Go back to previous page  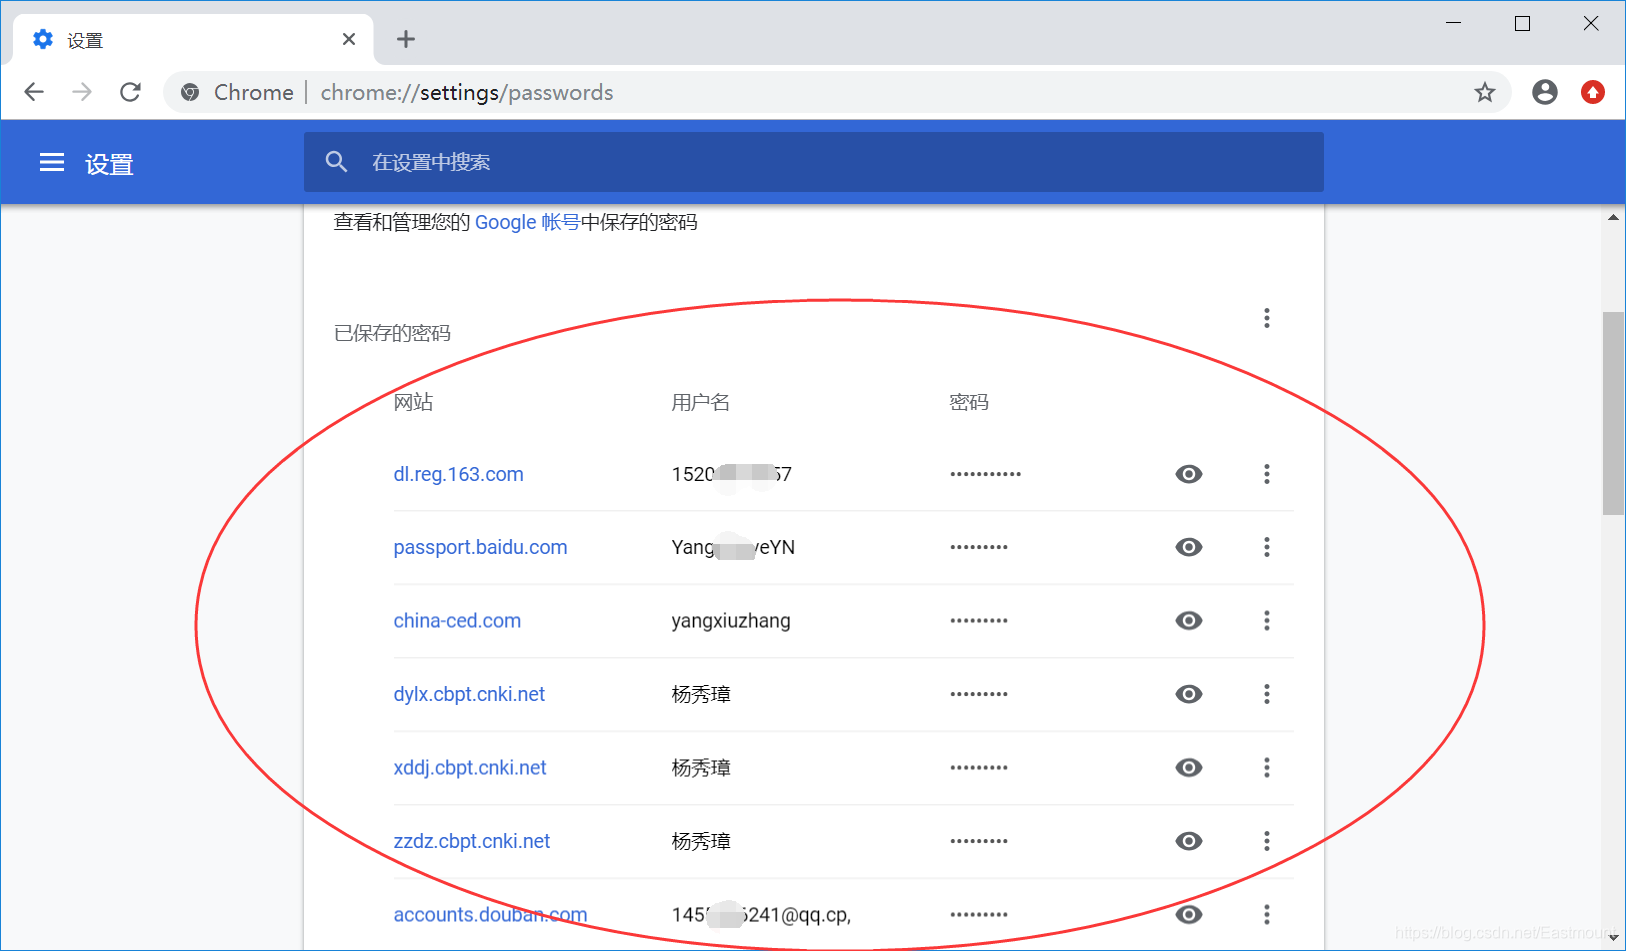pos(34,92)
